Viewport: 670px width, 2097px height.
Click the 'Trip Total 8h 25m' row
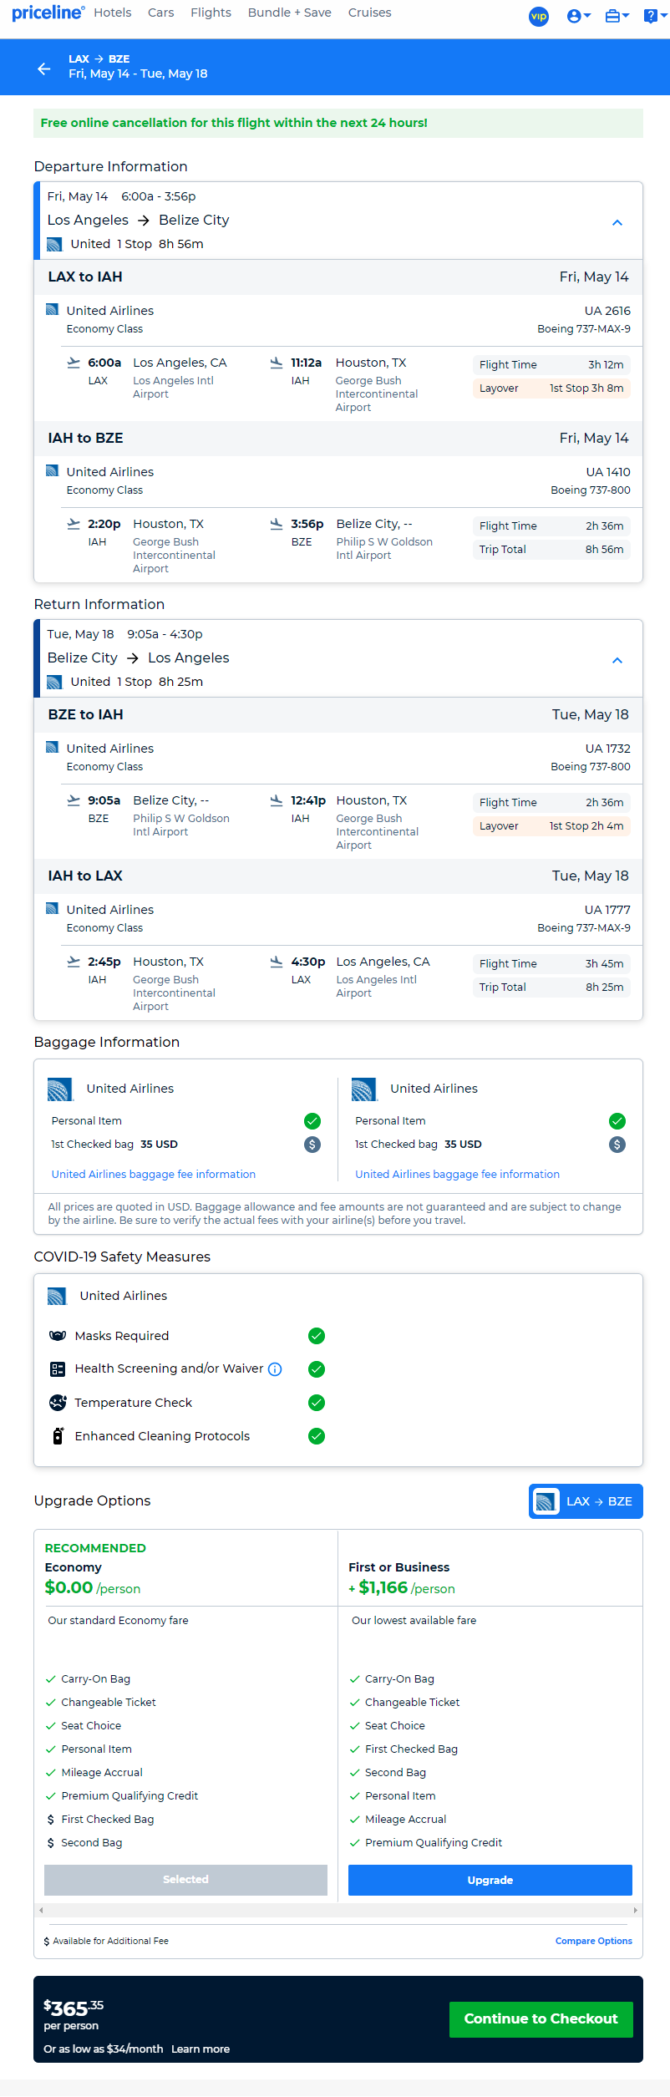coord(551,987)
